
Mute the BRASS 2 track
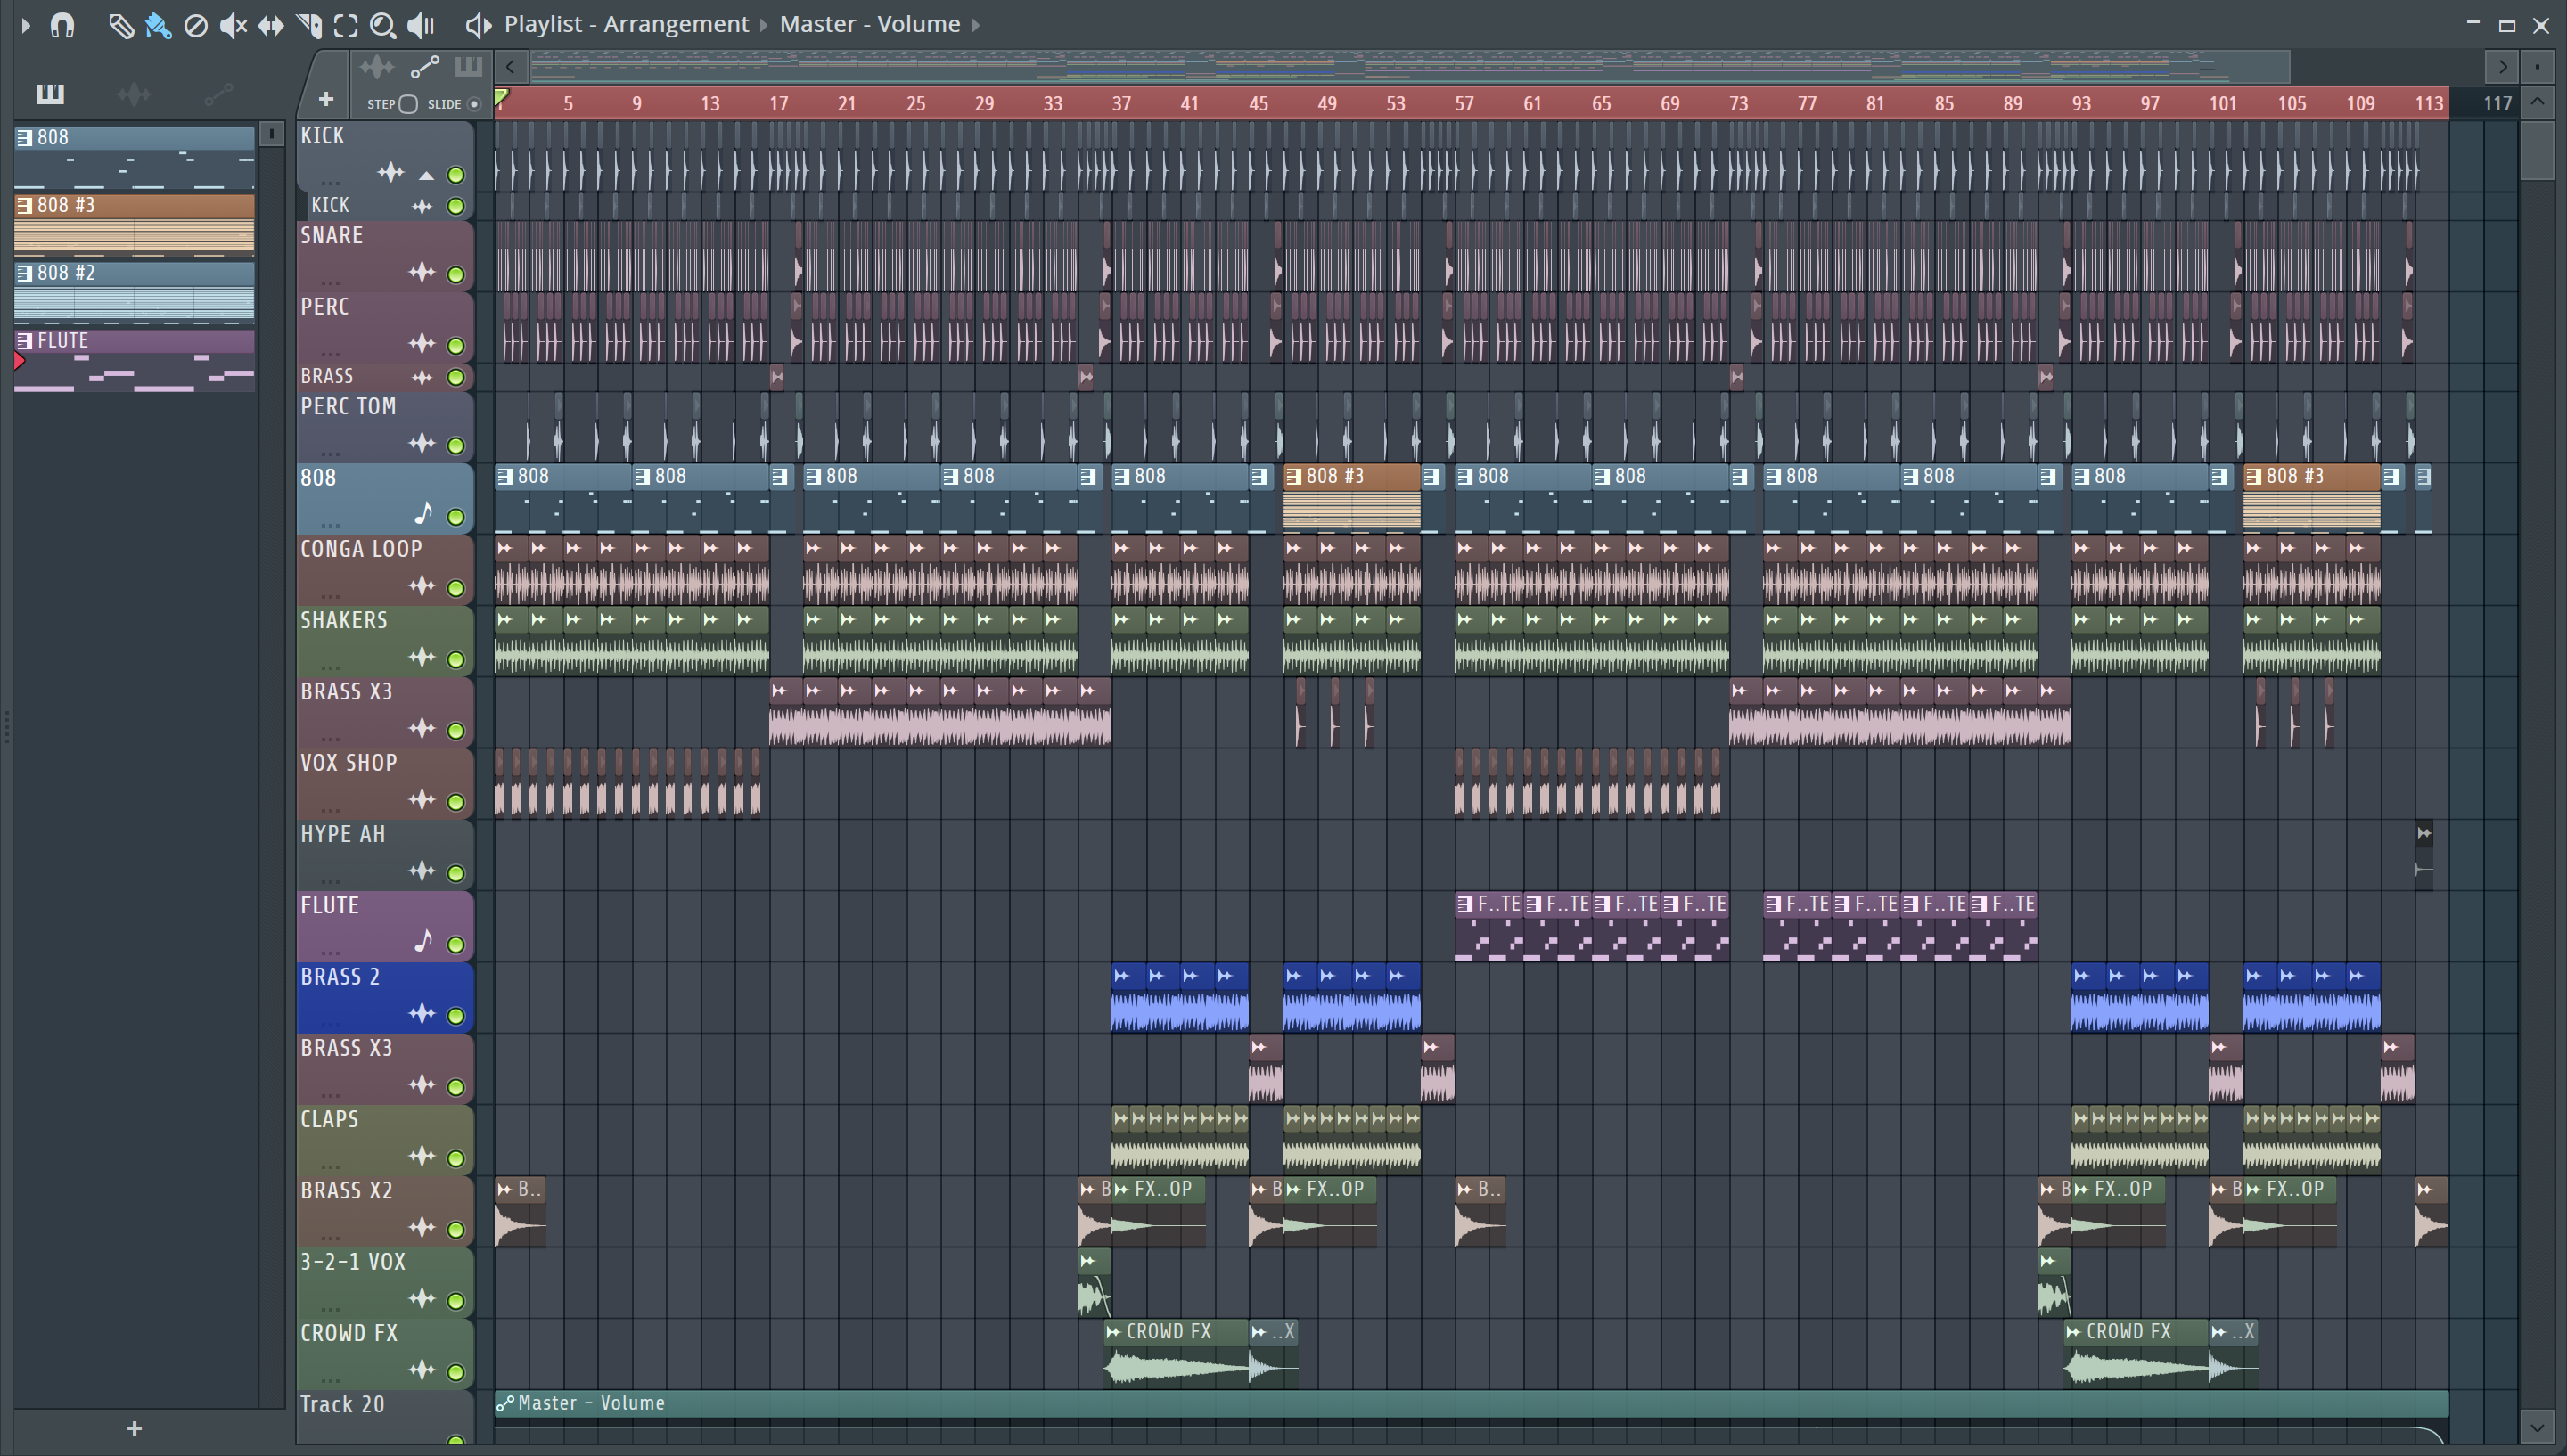(x=456, y=1016)
